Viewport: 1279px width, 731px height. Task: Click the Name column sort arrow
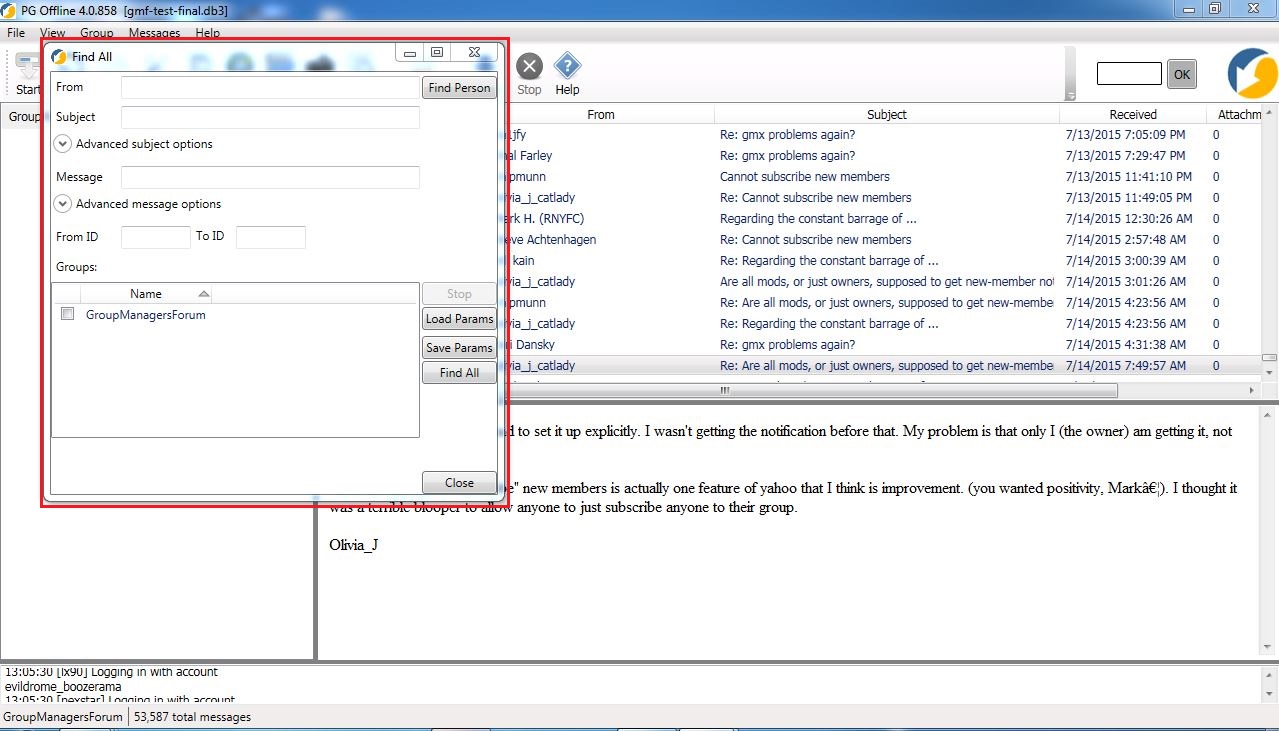click(204, 294)
